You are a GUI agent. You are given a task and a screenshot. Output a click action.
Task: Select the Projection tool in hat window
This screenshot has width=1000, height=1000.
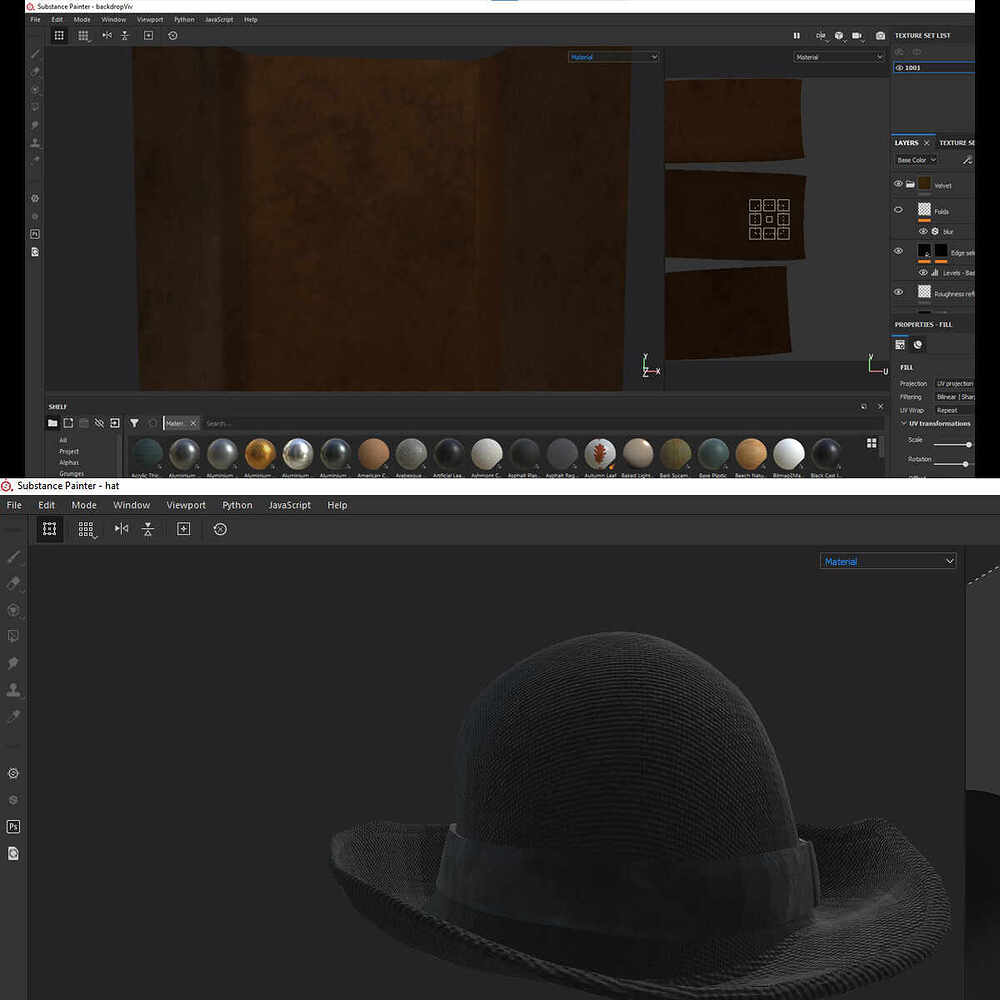pyautogui.click(x=13, y=610)
